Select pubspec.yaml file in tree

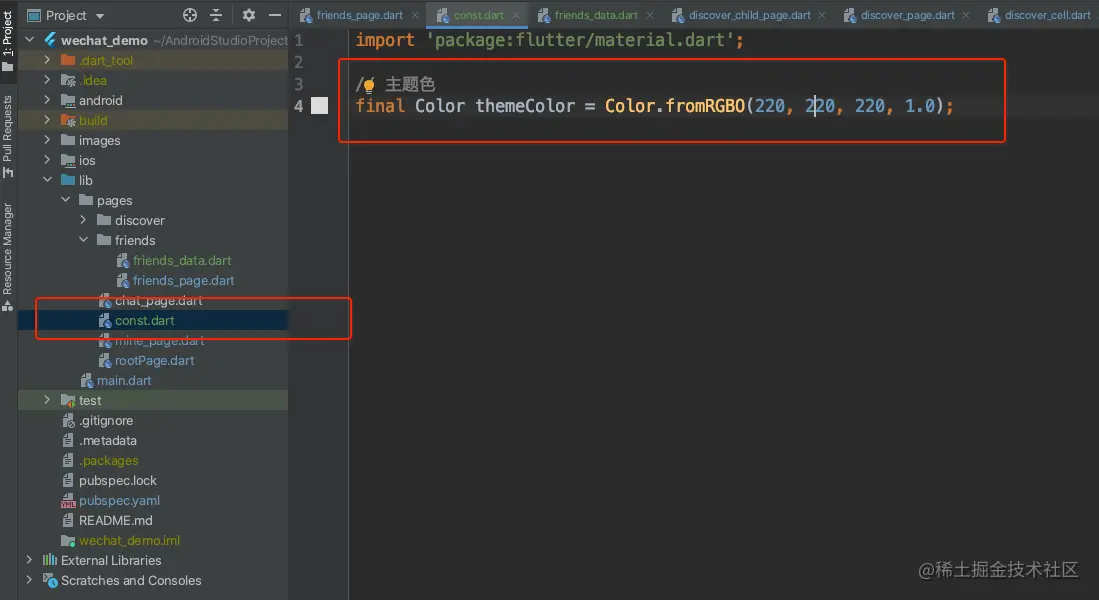[119, 500]
